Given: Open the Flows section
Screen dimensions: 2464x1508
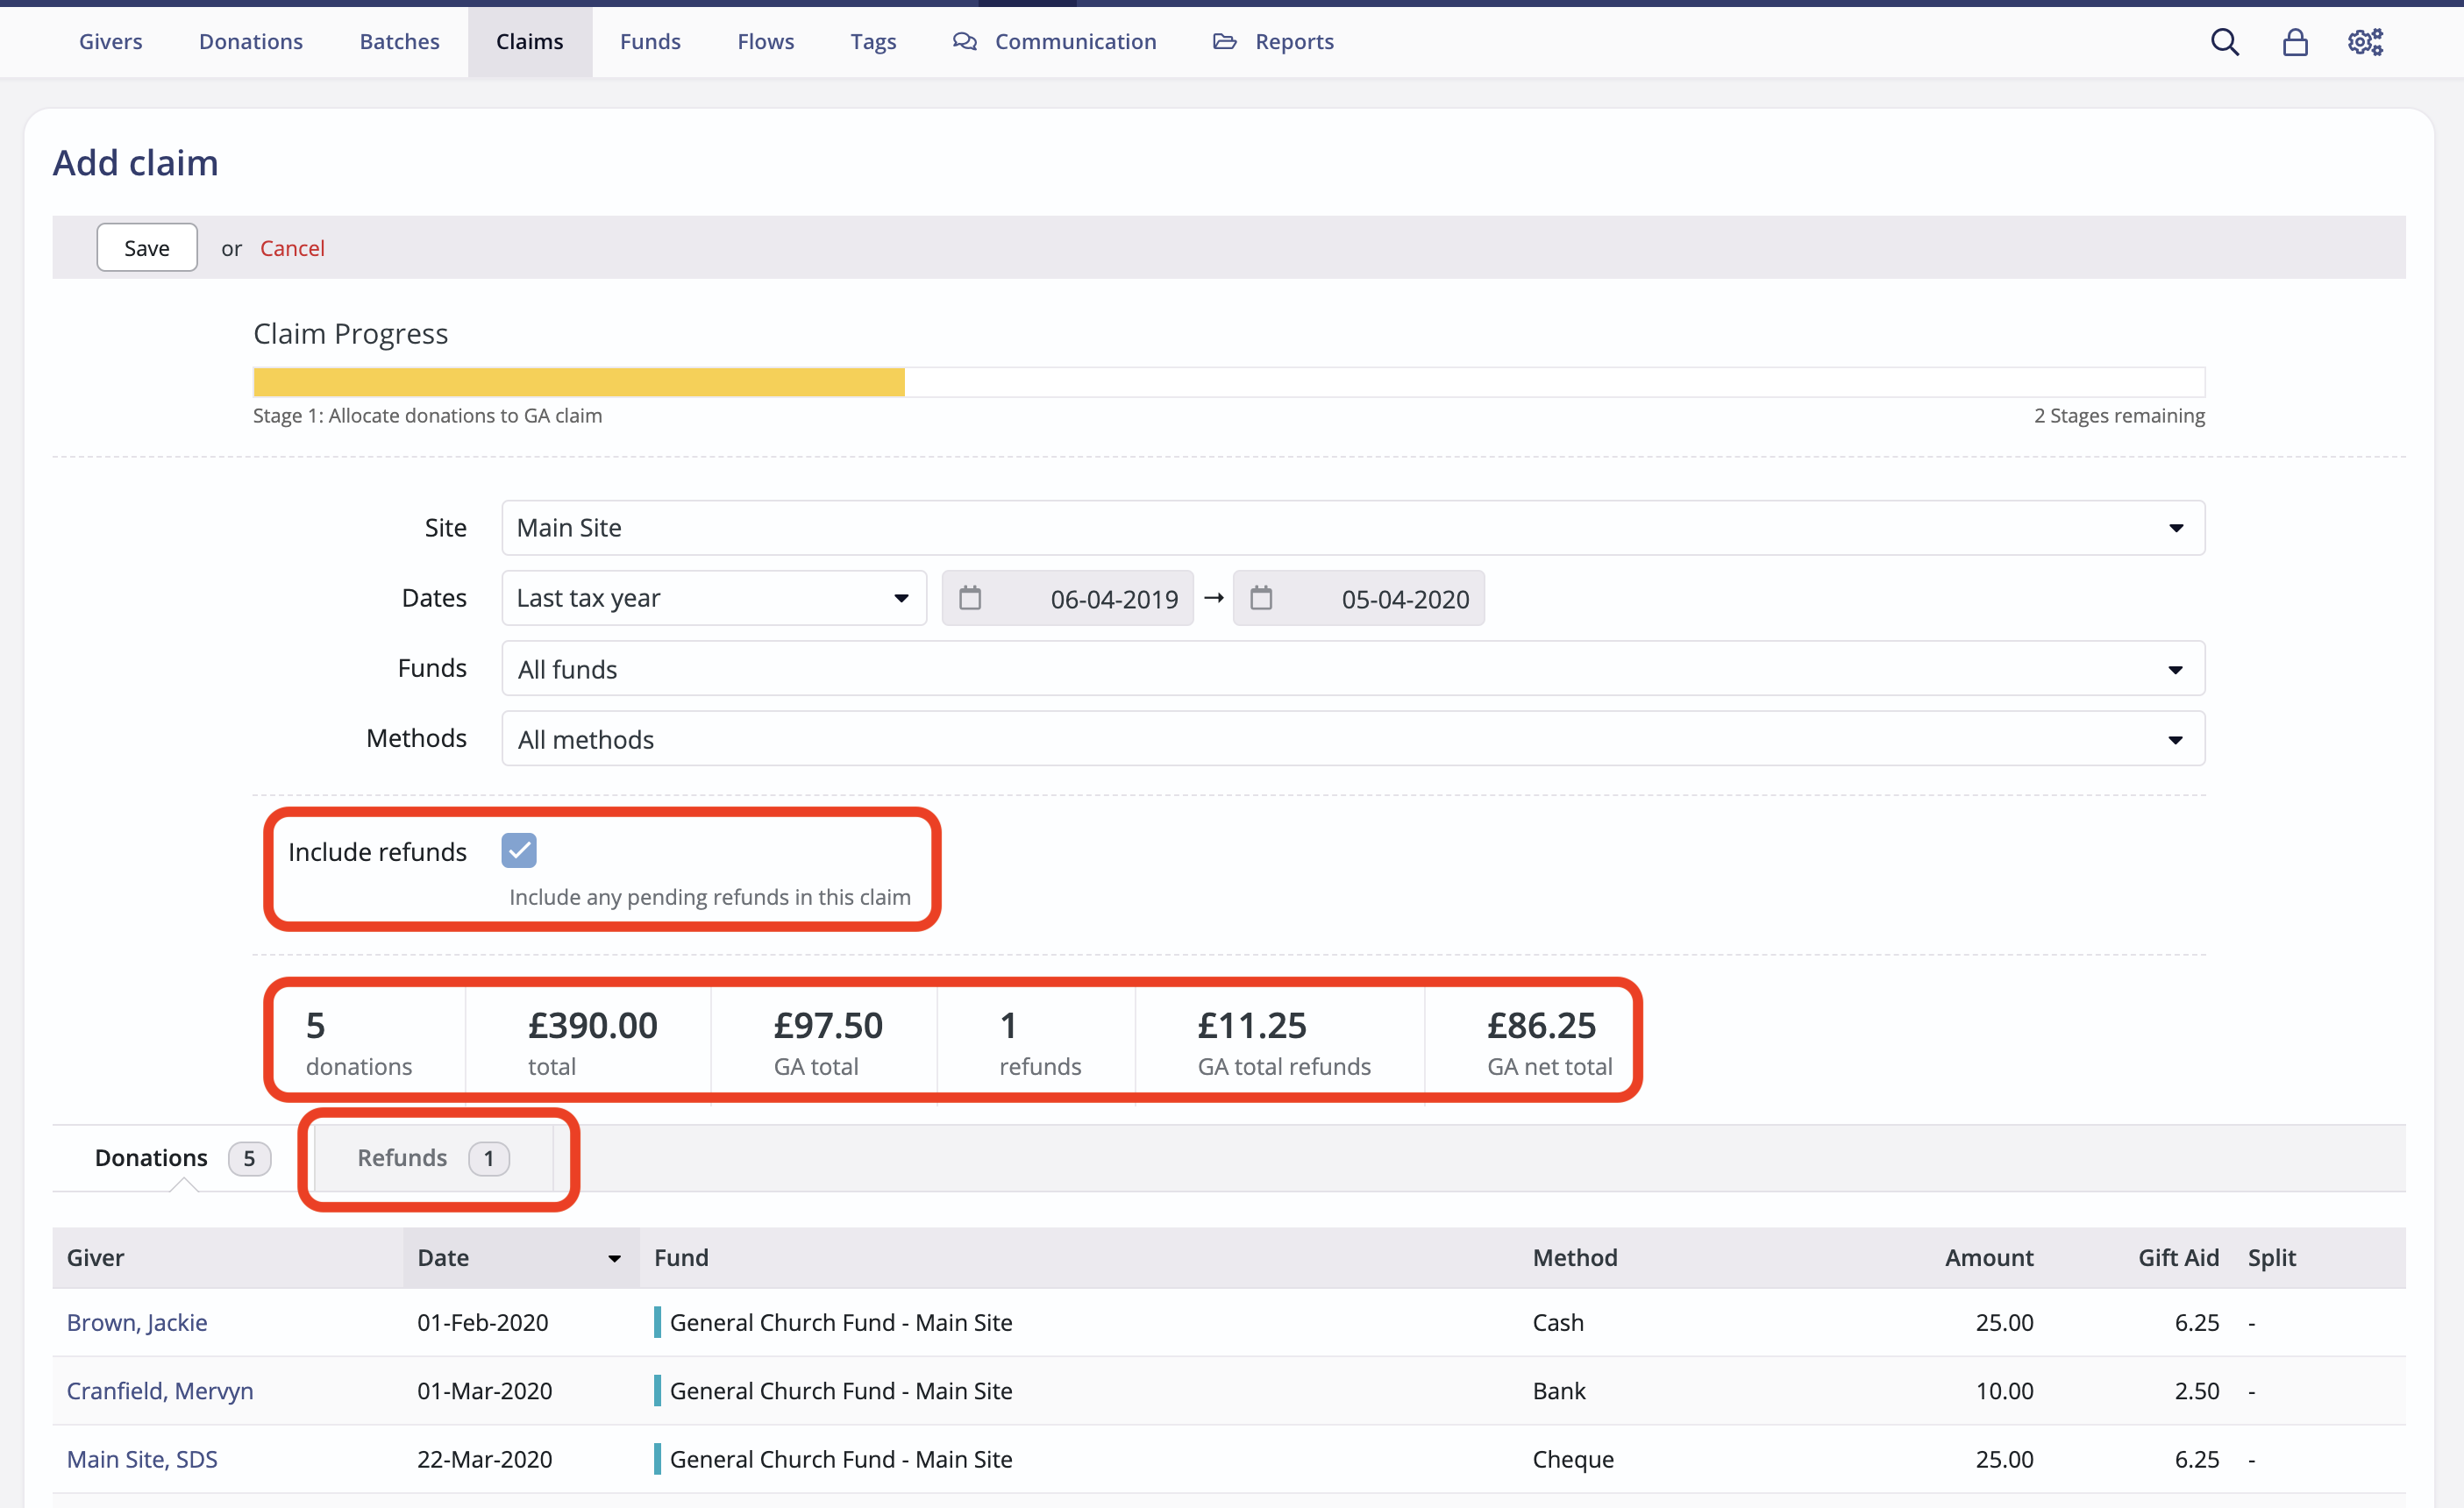Looking at the screenshot, I should (x=765, y=41).
